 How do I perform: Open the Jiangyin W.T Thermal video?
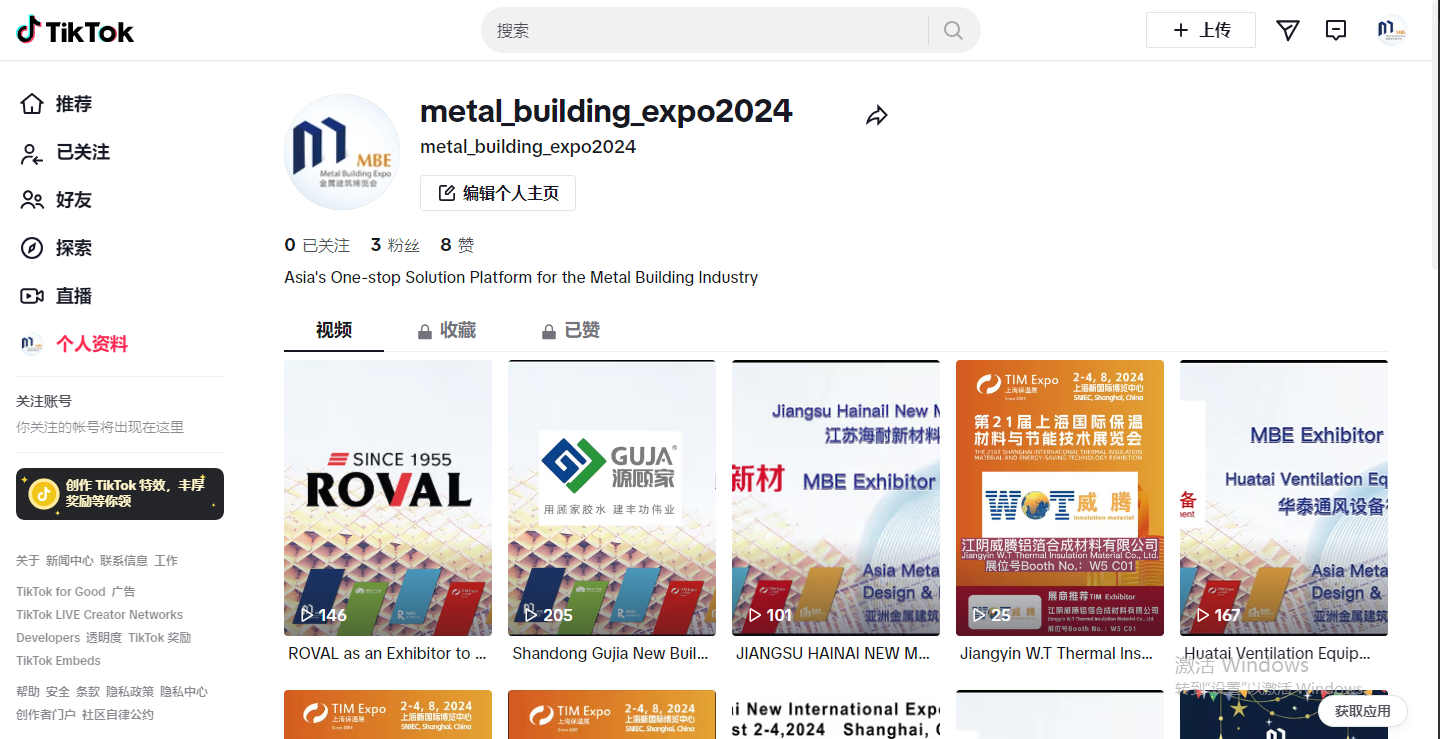click(1060, 498)
